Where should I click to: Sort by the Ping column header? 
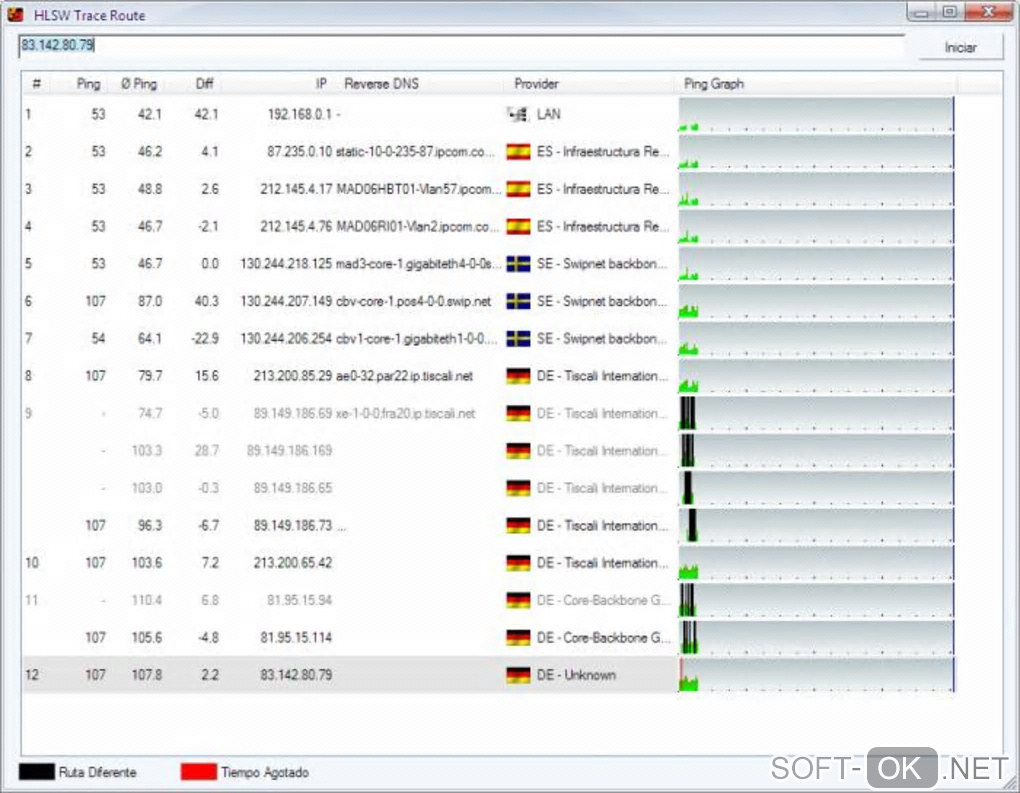[88, 84]
